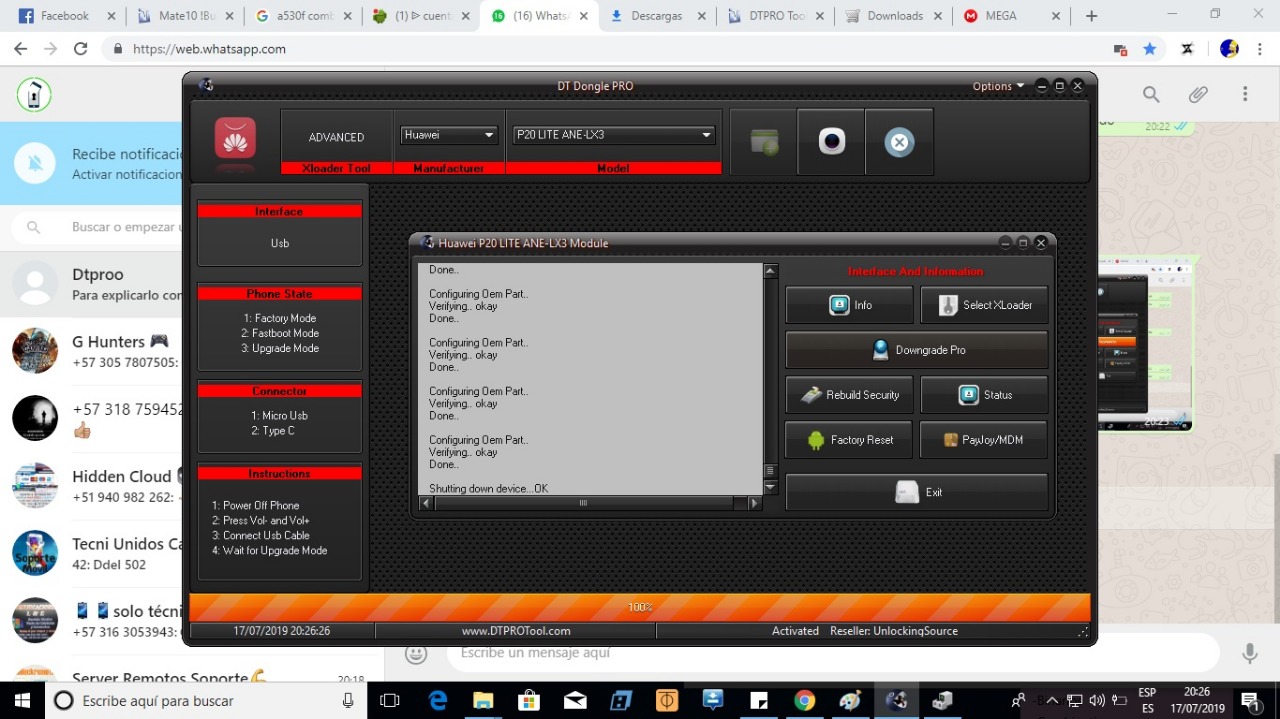Click the log vertical scrollbar down arrow
This screenshot has width=1280, height=719.
pyautogui.click(x=770, y=487)
